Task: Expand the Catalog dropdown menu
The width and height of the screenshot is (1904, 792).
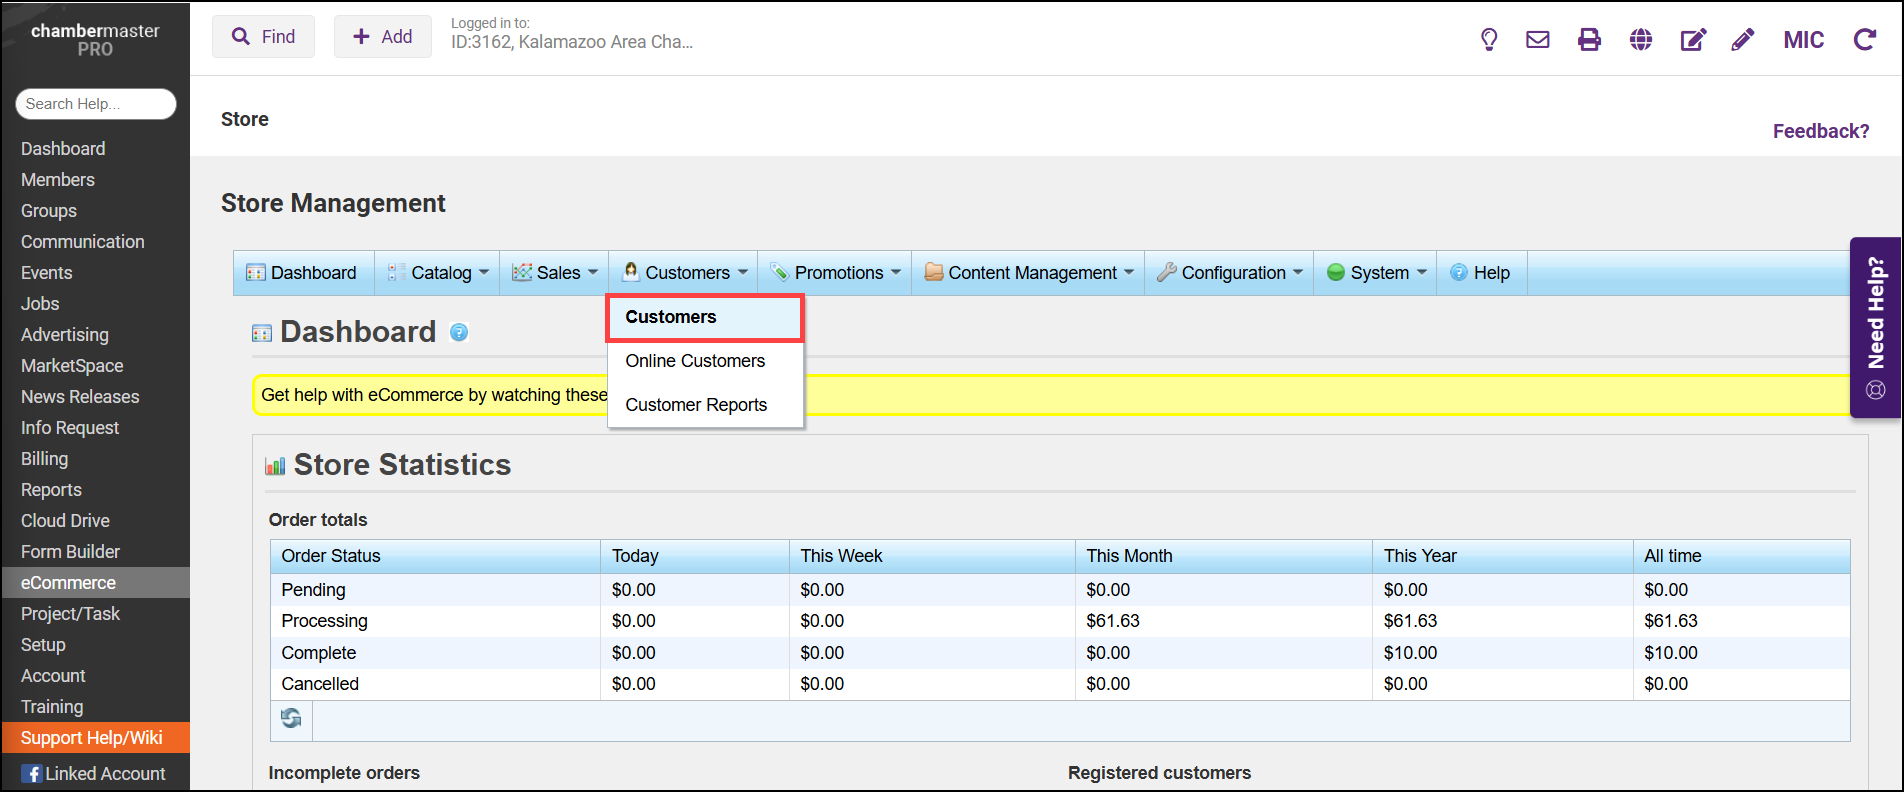Action: (440, 273)
